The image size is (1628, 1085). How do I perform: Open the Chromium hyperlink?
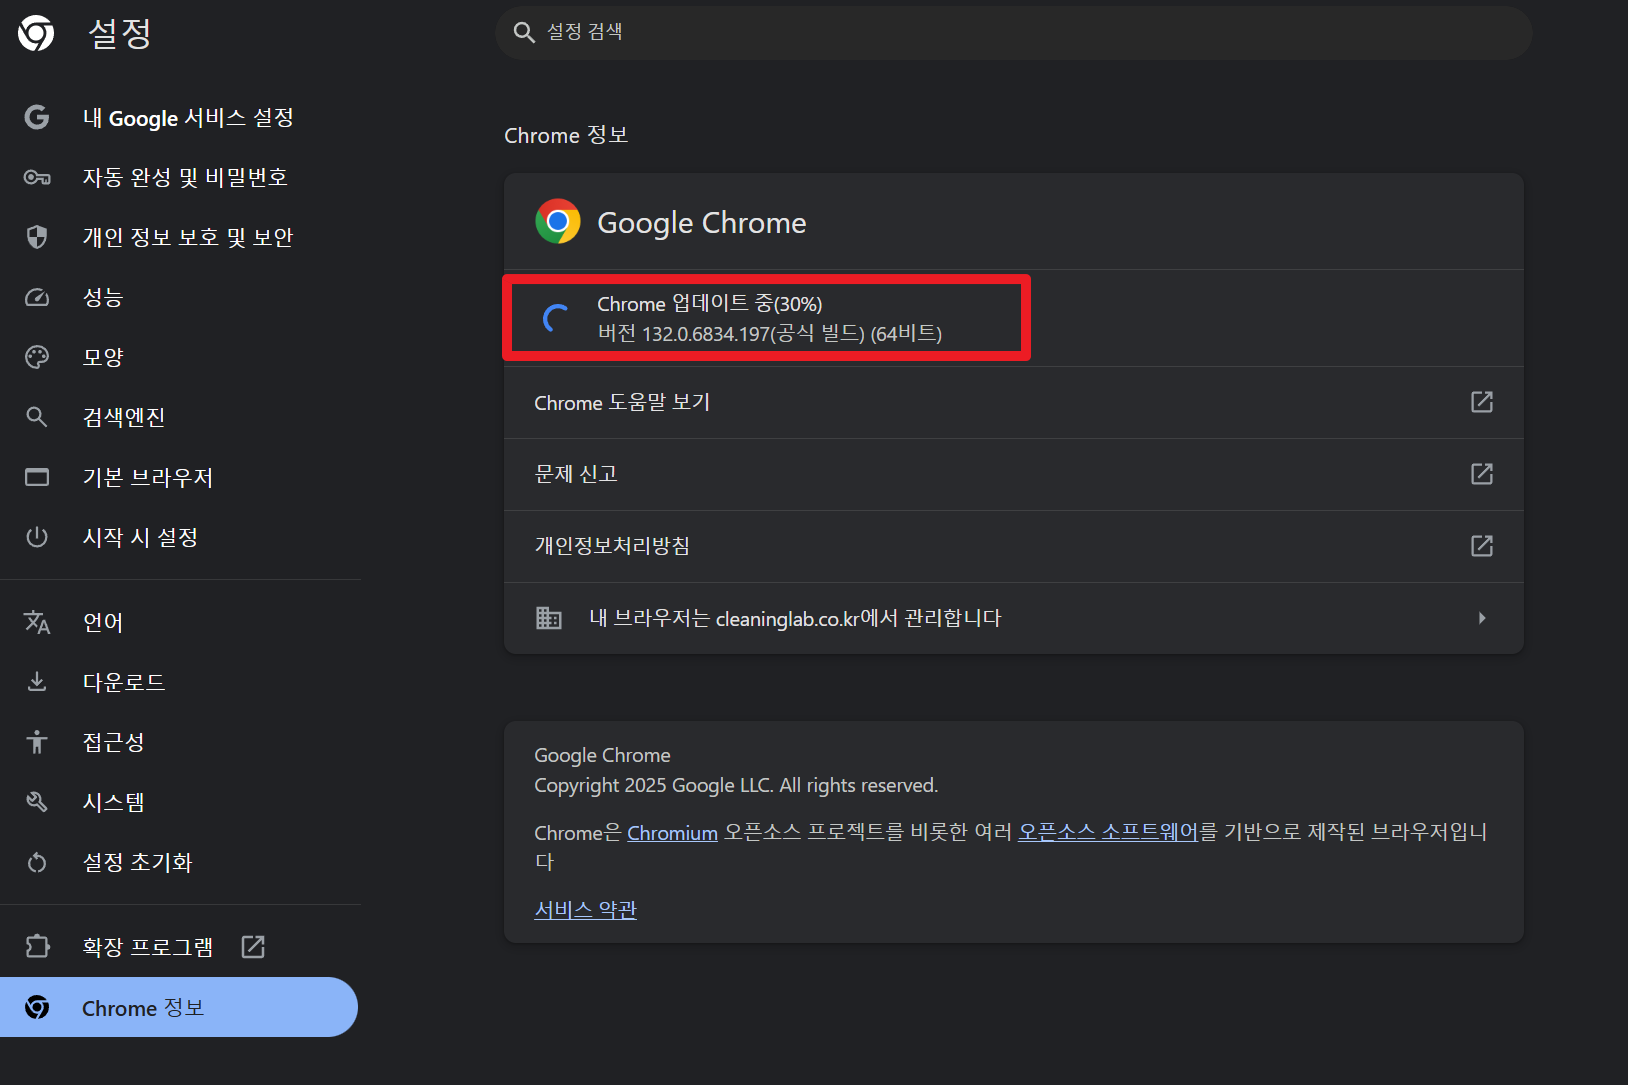tap(672, 833)
